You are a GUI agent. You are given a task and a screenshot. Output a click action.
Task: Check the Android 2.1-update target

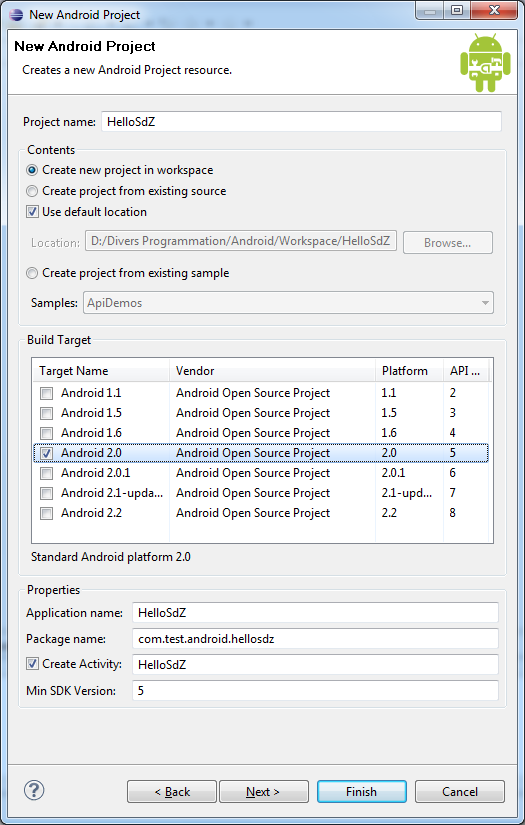tap(47, 493)
